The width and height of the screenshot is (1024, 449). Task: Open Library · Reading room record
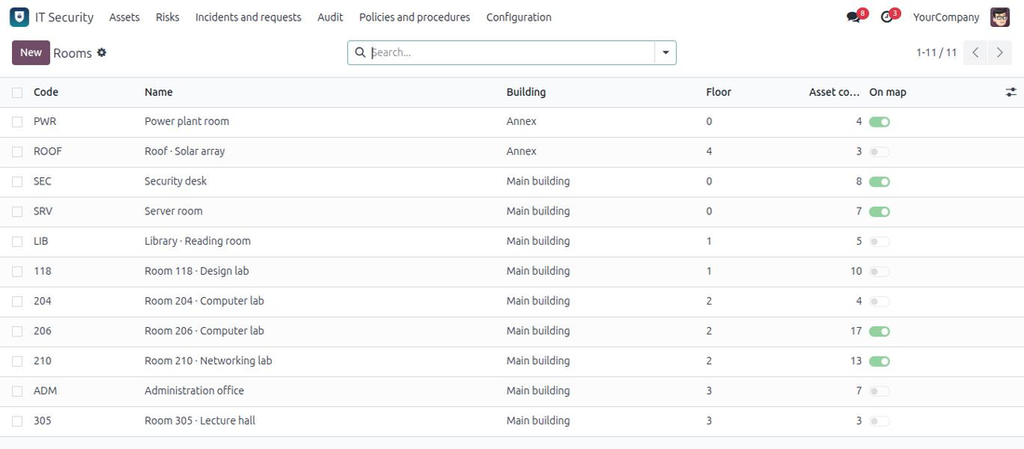click(x=197, y=241)
